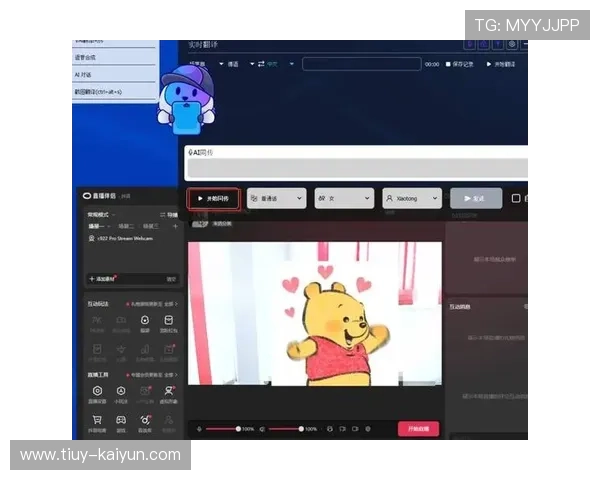
Task: Open the 中文 target language dropdown arrow
Action: coord(292,64)
